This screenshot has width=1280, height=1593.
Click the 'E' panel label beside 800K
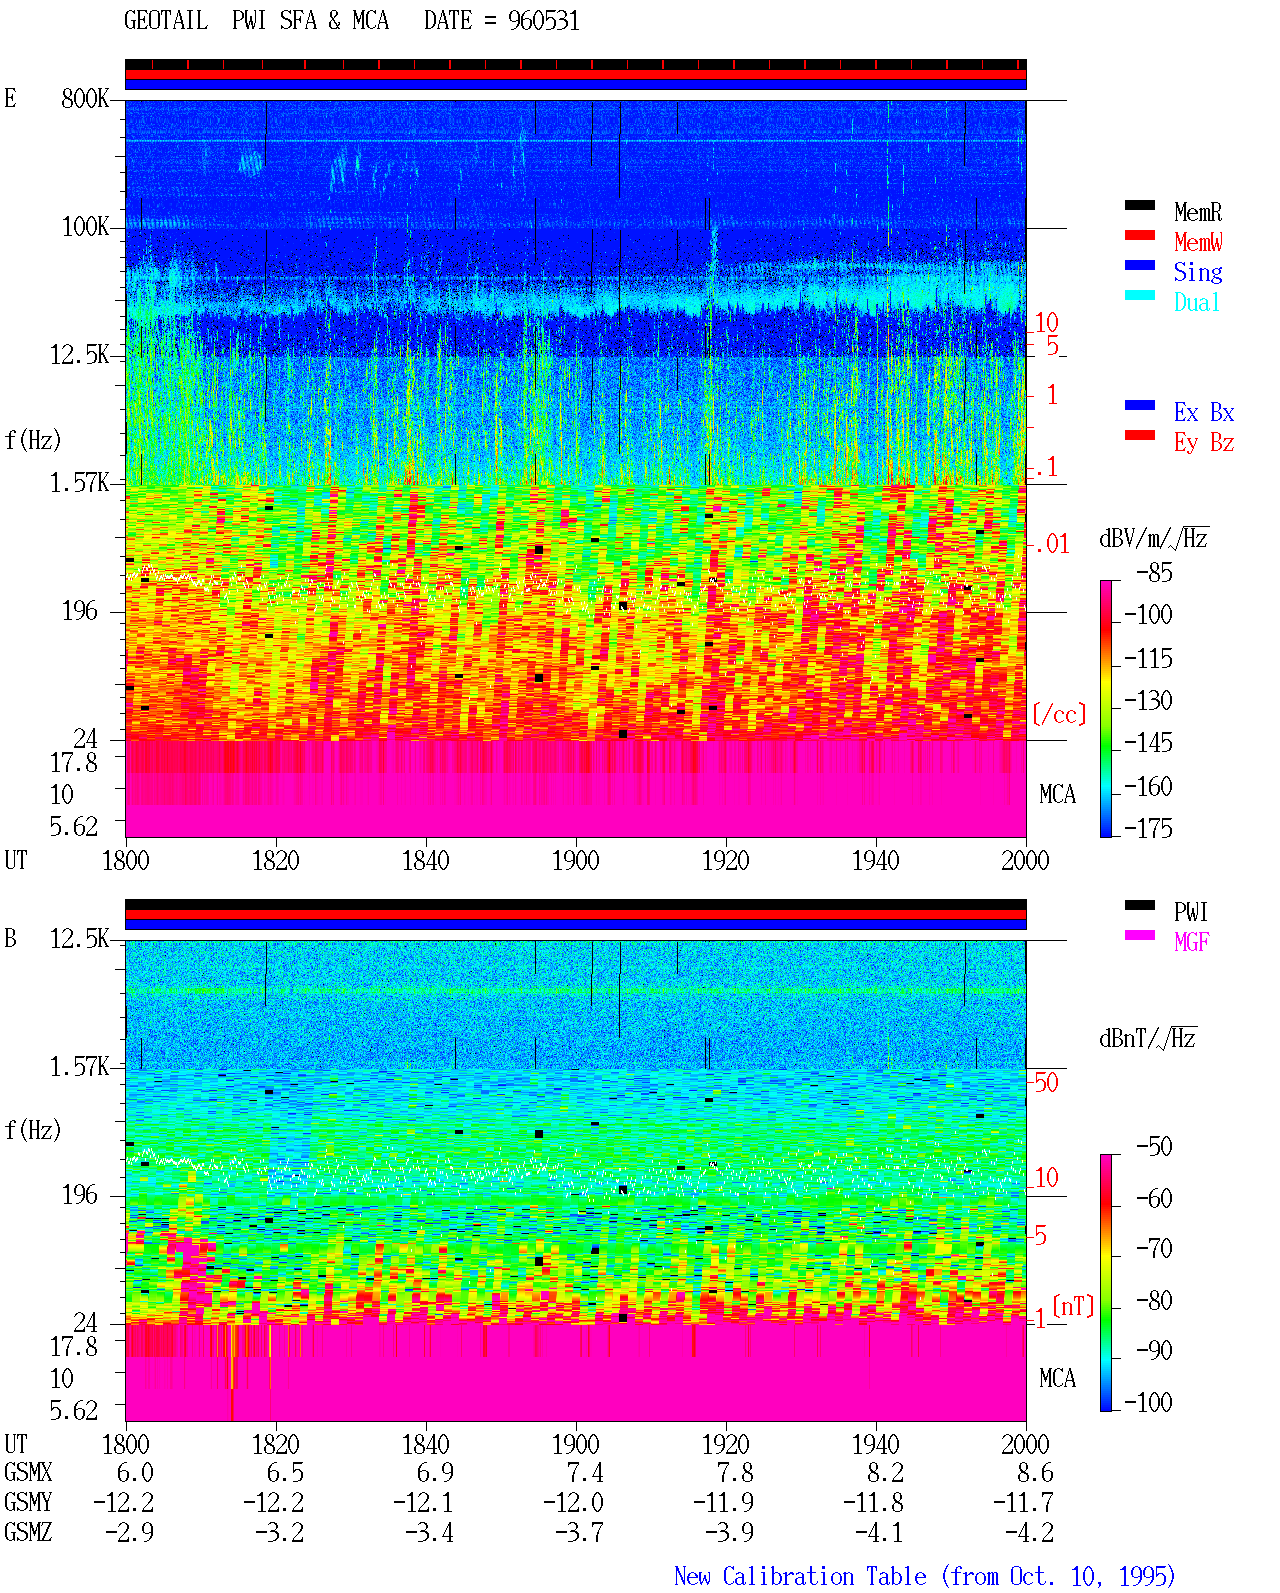point(10,99)
